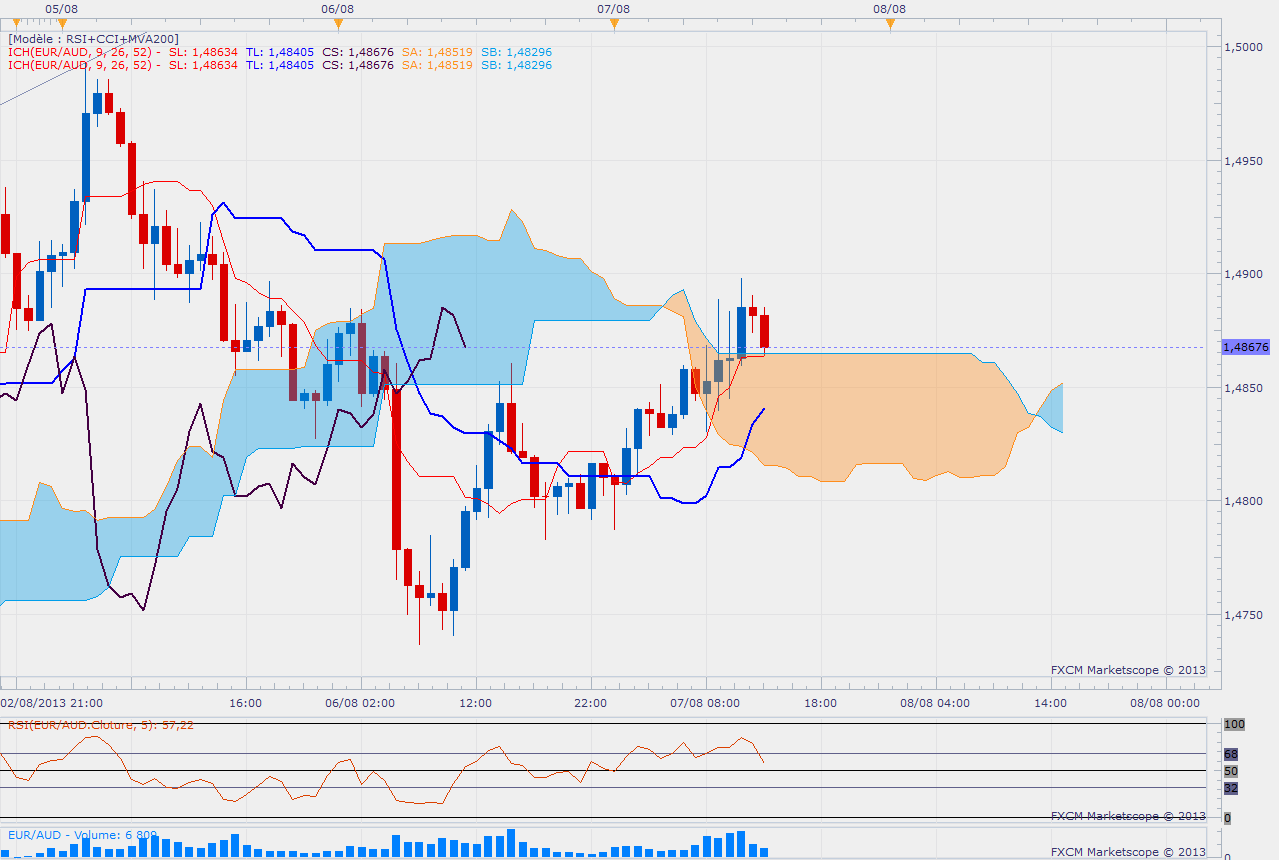Screen dimensions: 1279x860
Task: Click the 07/08 08:00 time axis label
Action: (x=705, y=703)
